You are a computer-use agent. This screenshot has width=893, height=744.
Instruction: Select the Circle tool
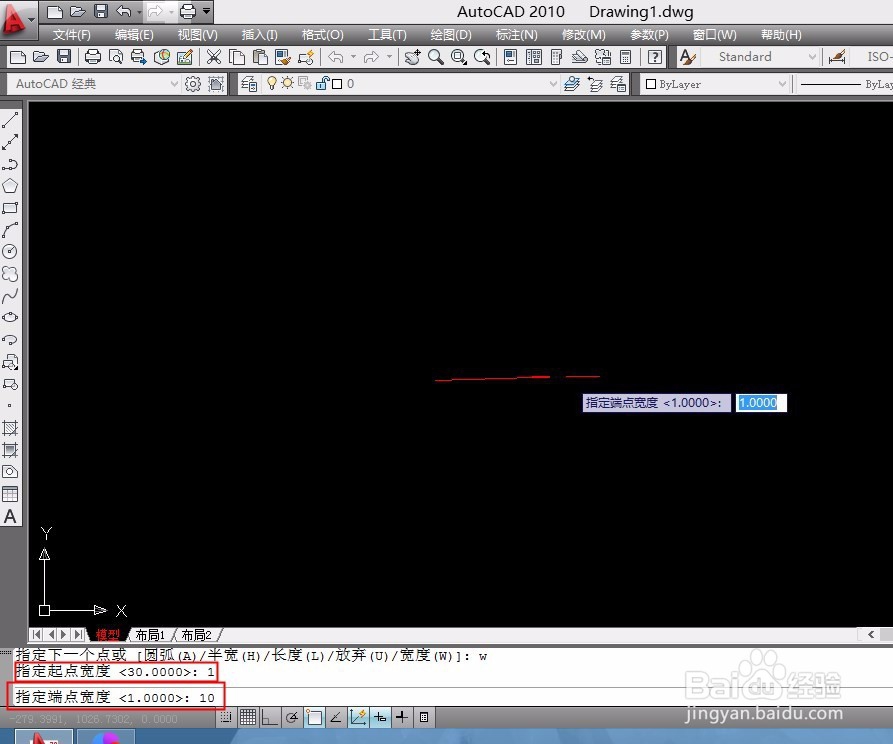[10, 251]
